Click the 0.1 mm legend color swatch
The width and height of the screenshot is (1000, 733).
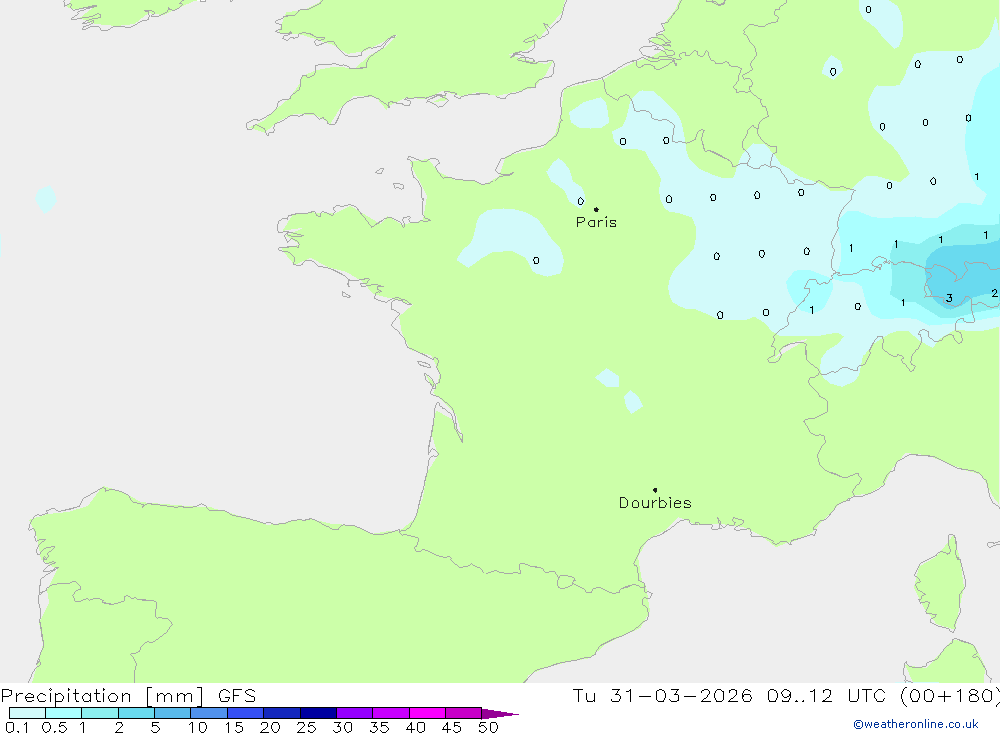point(27,713)
